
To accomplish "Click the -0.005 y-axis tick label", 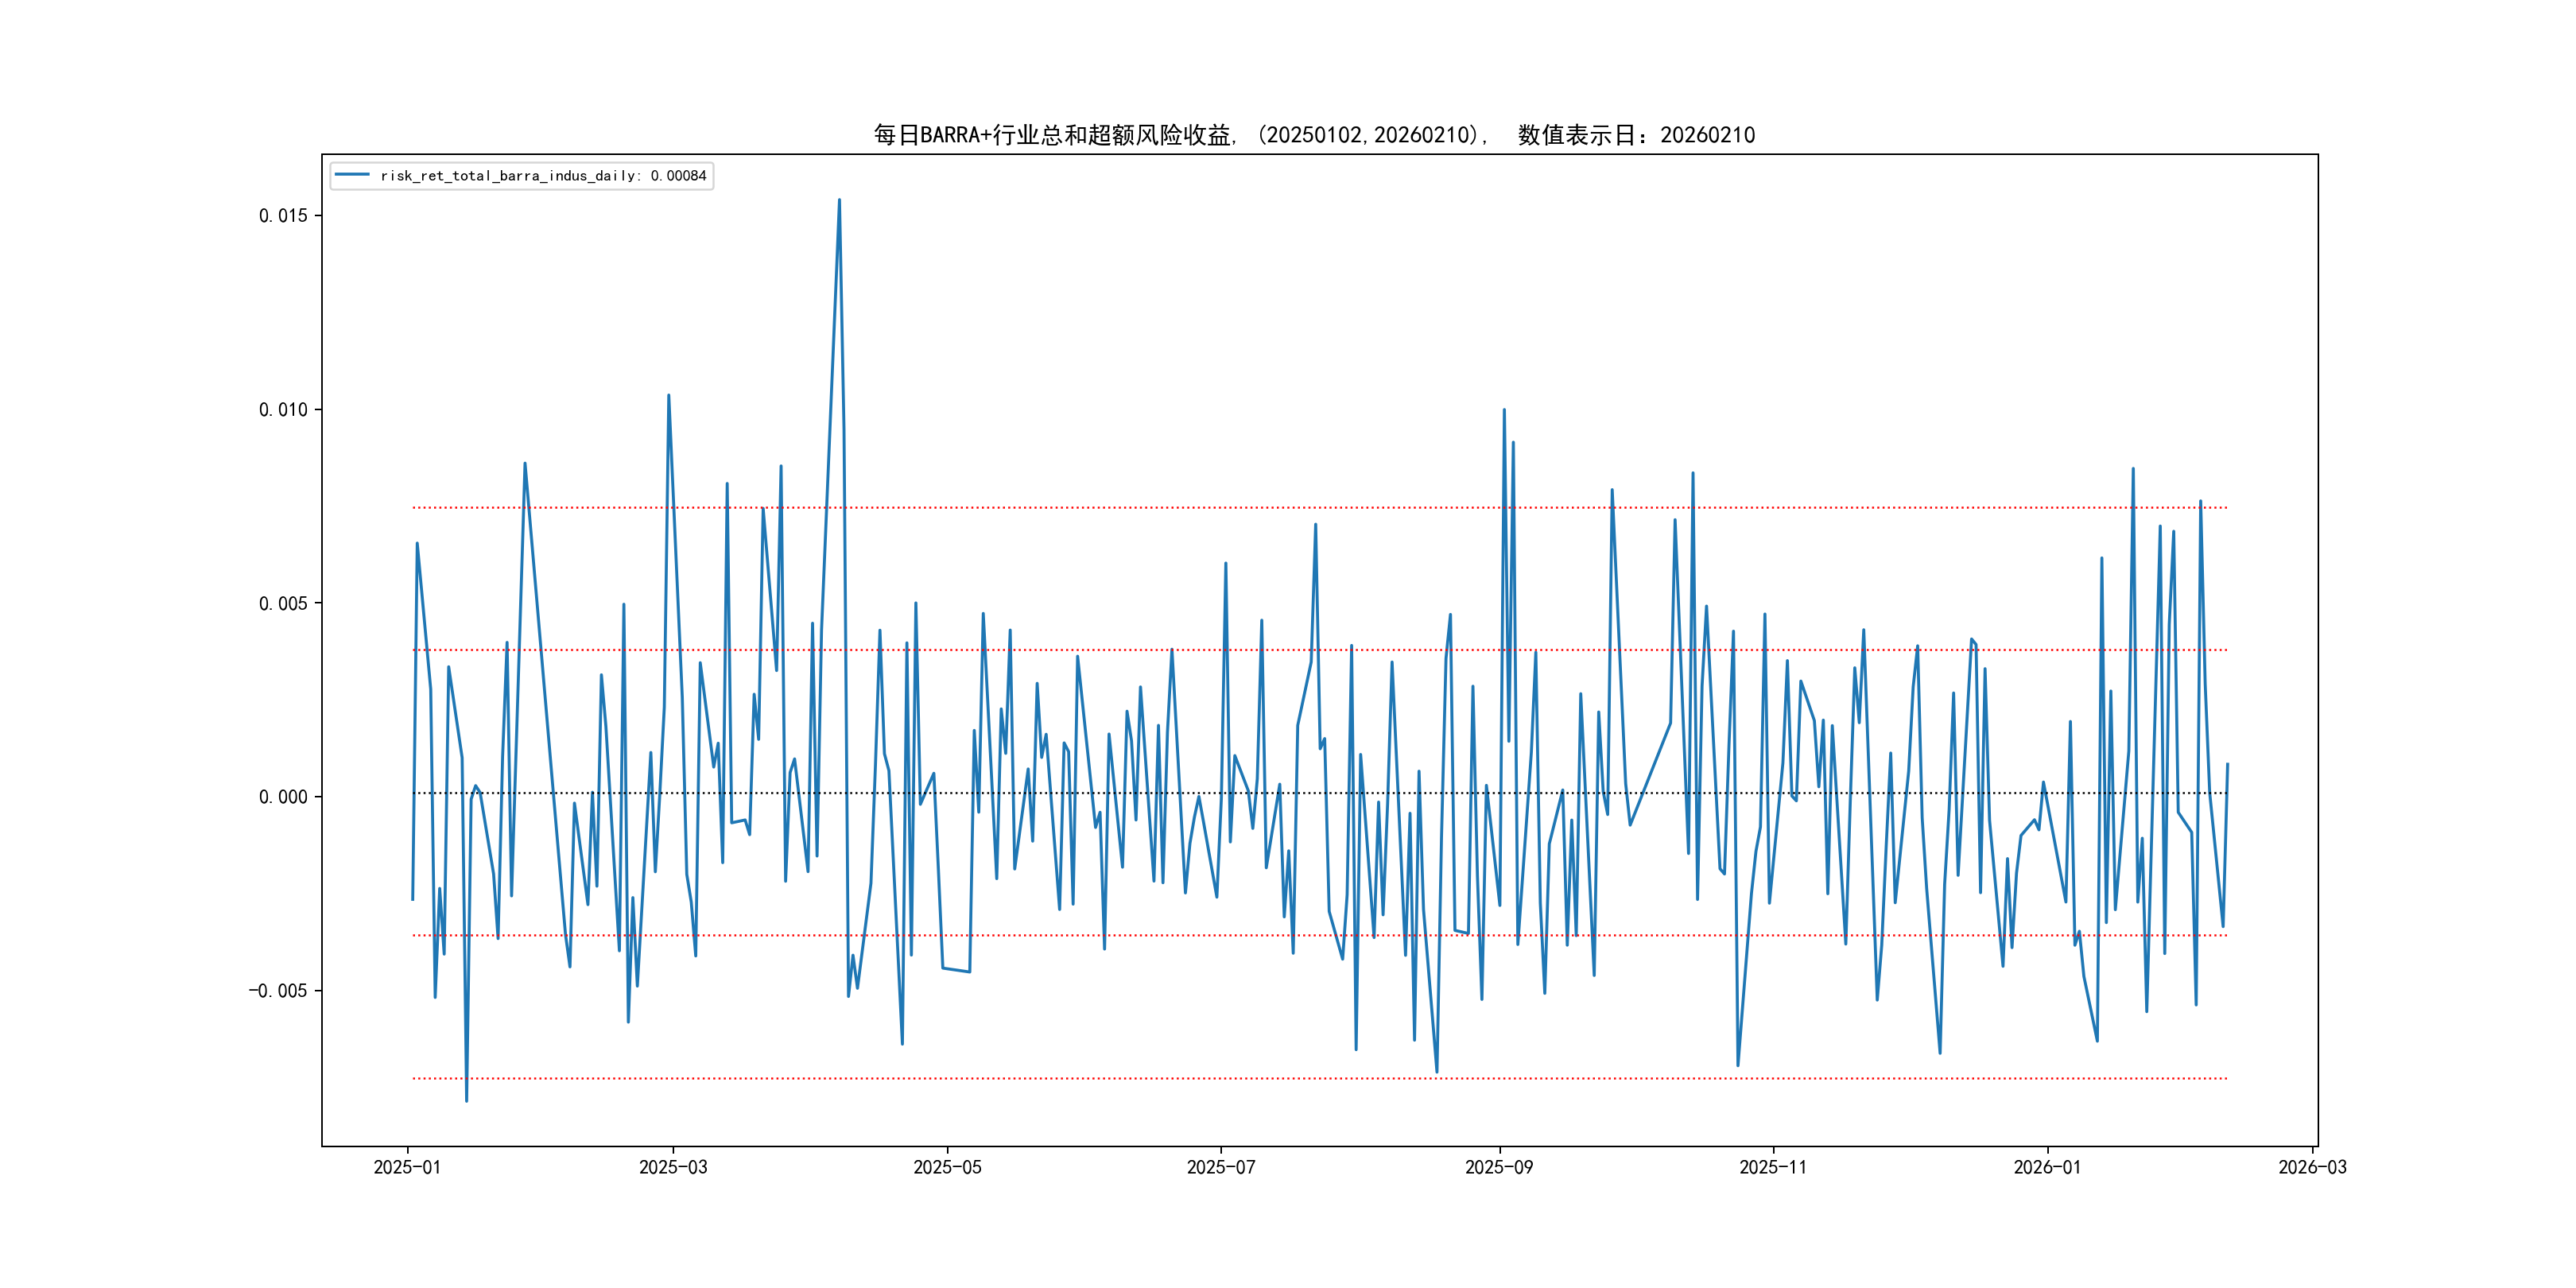I will click(278, 991).
